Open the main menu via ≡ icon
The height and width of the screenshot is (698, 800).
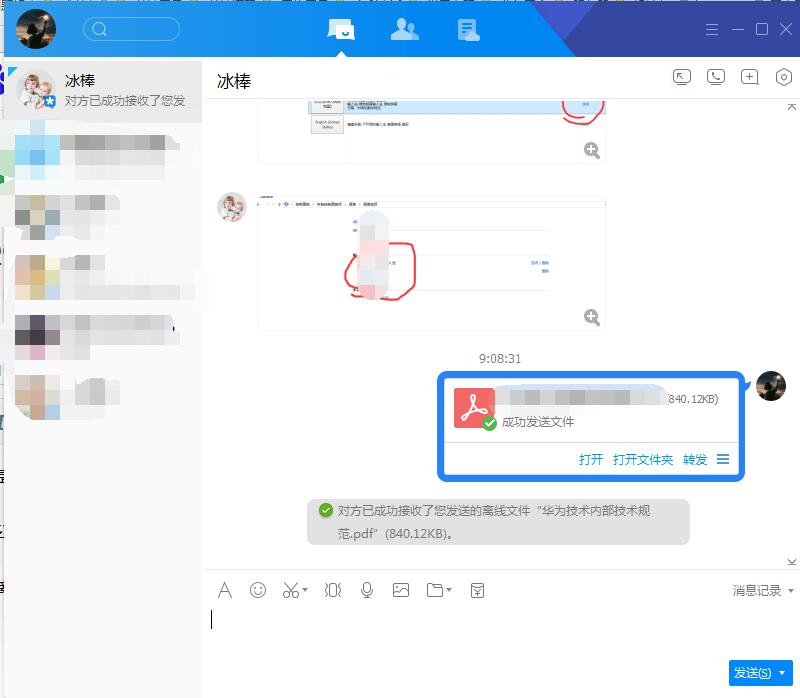pos(711,30)
